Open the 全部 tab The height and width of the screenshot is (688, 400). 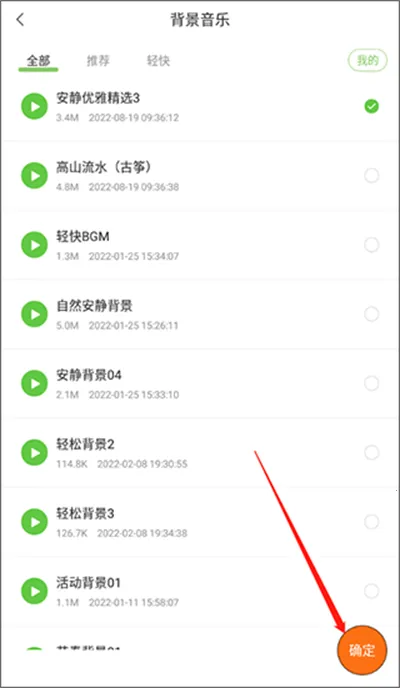(x=38, y=61)
